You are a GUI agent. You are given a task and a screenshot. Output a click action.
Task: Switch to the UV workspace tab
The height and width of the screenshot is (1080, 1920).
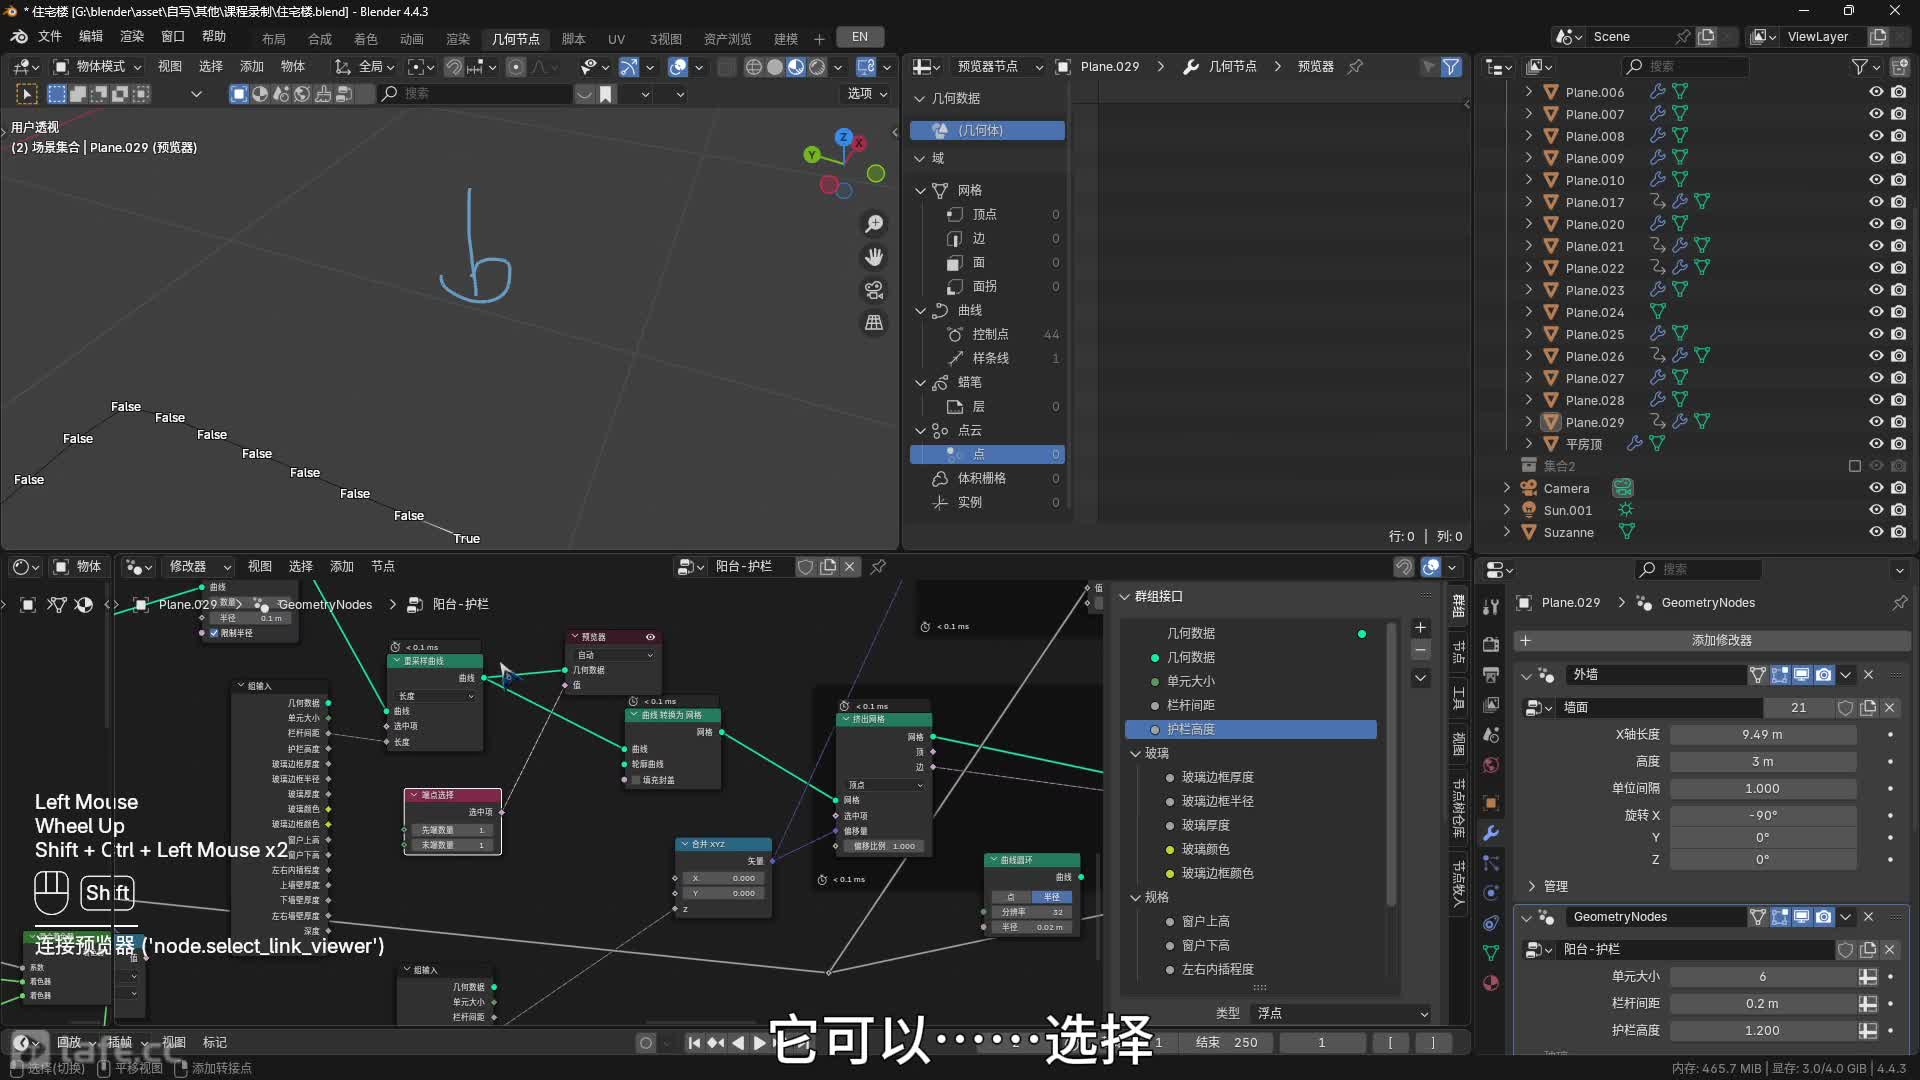point(616,39)
